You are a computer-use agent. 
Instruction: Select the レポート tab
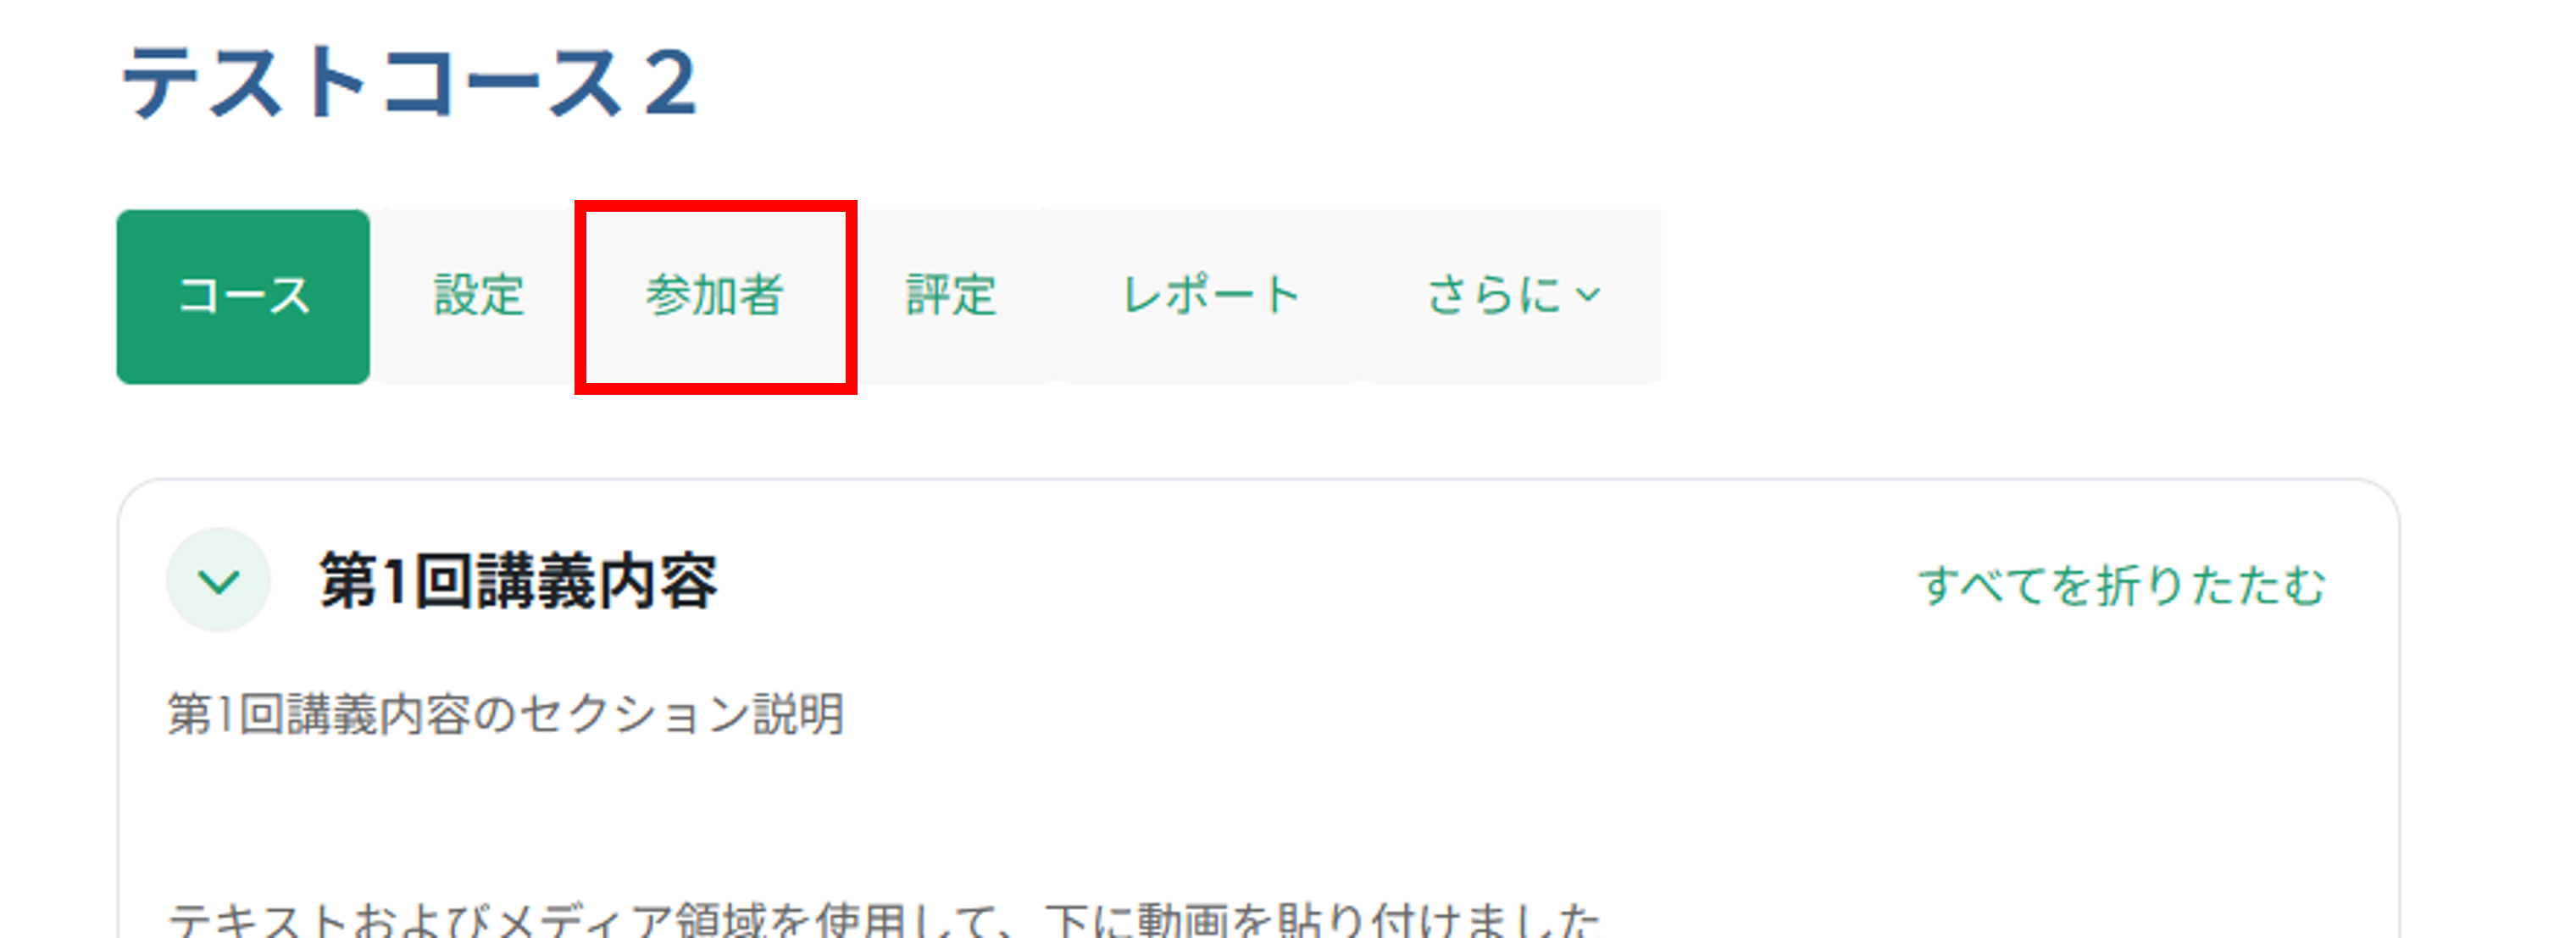(x=1210, y=296)
